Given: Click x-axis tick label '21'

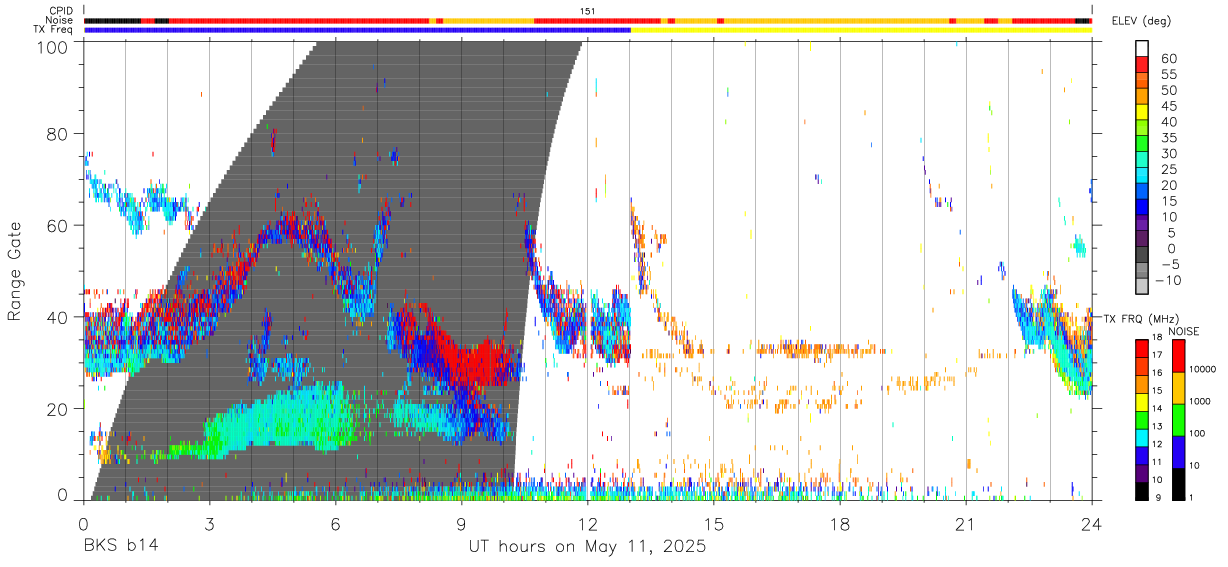Looking at the screenshot, I should (965, 524).
